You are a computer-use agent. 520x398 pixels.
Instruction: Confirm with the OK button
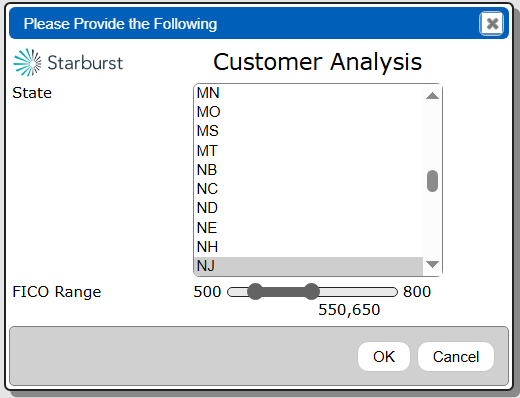tap(384, 357)
